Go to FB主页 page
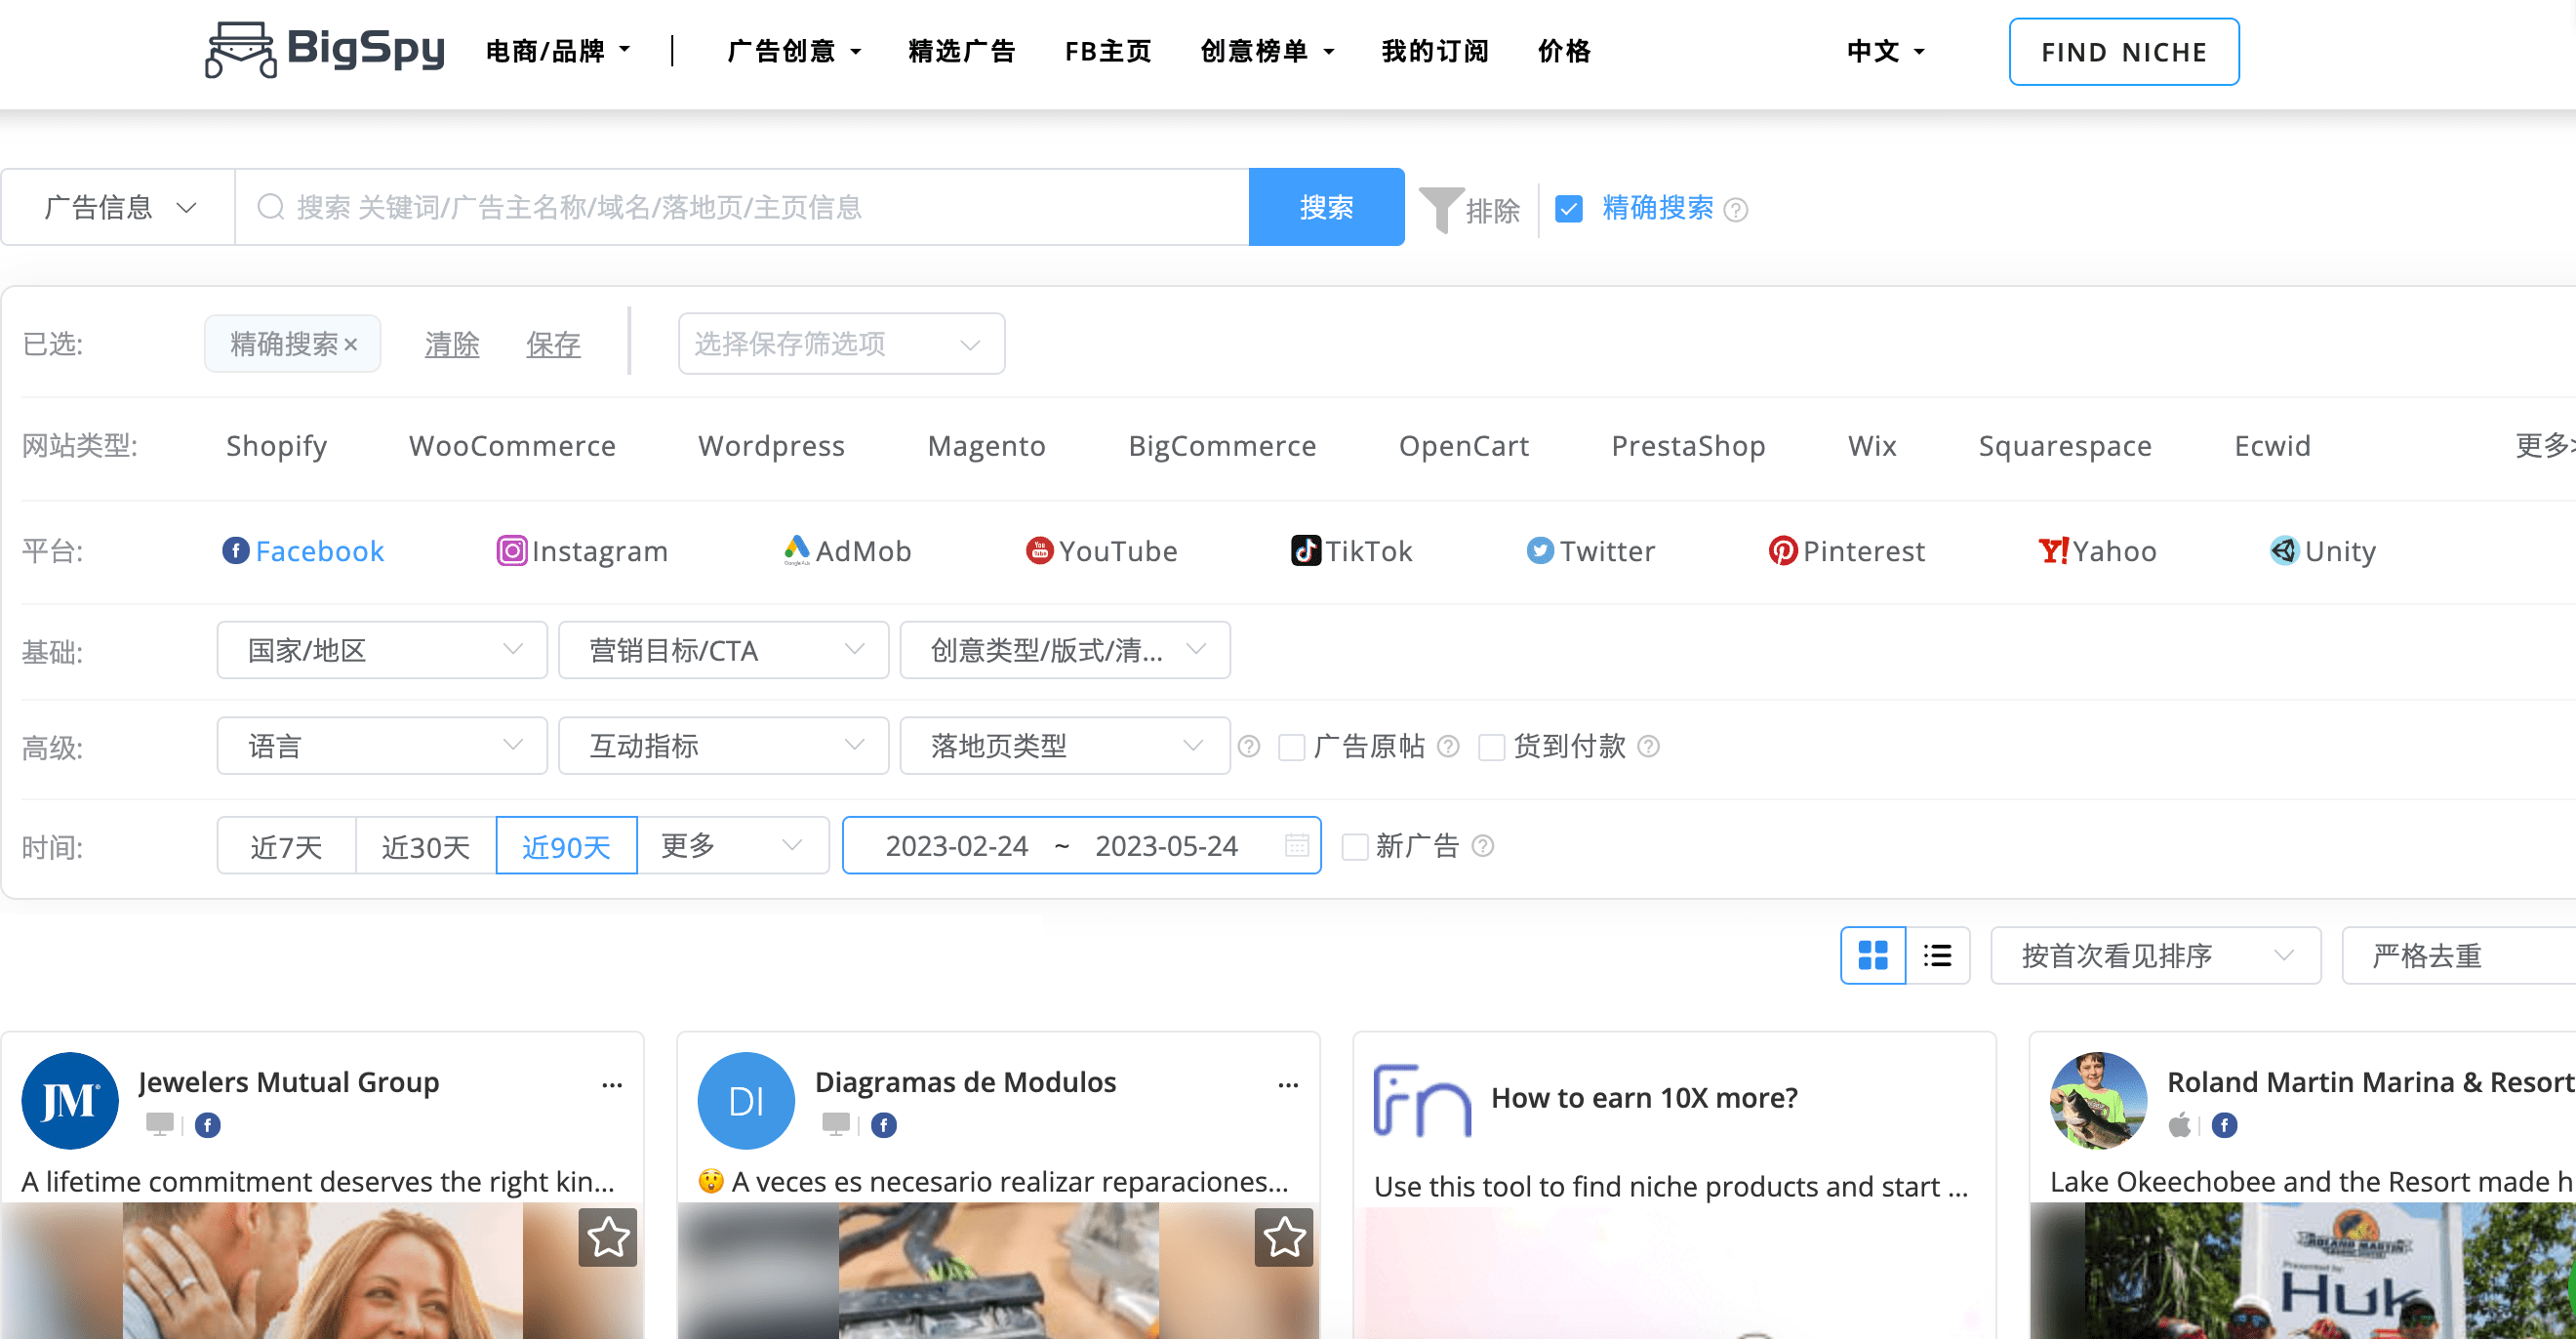This screenshot has height=1339, width=2576. tap(1107, 51)
